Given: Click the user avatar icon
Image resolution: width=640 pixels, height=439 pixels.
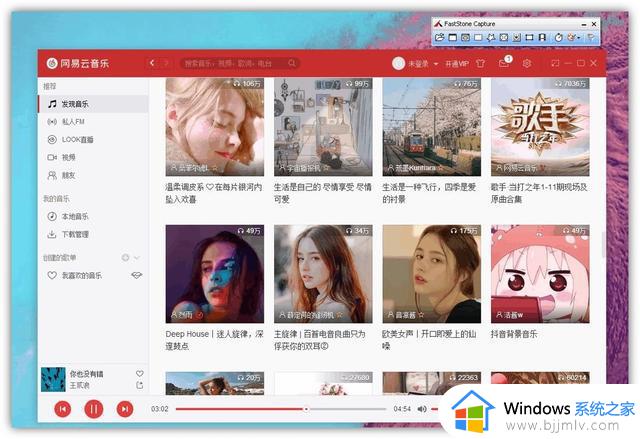Looking at the screenshot, I should pyautogui.click(x=398, y=63).
